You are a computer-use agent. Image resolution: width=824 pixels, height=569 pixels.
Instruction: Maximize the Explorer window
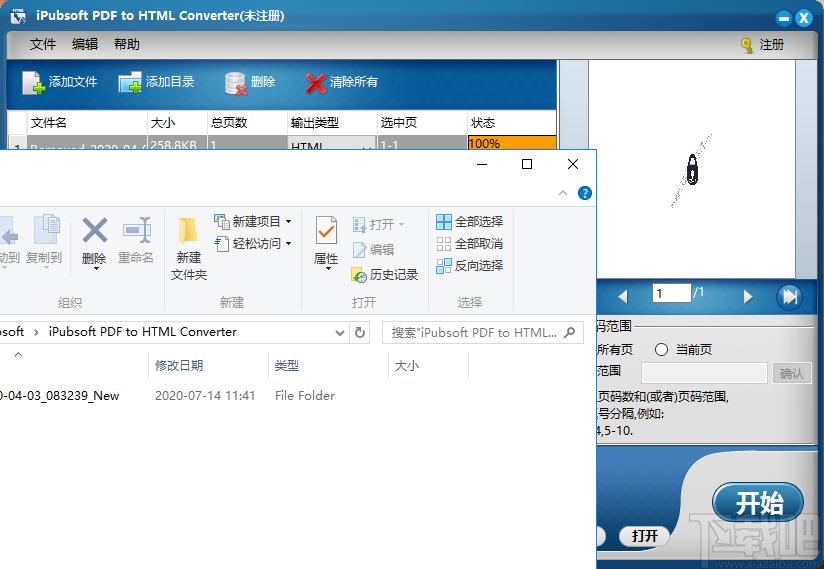pyautogui.click(x=527, y=164)
